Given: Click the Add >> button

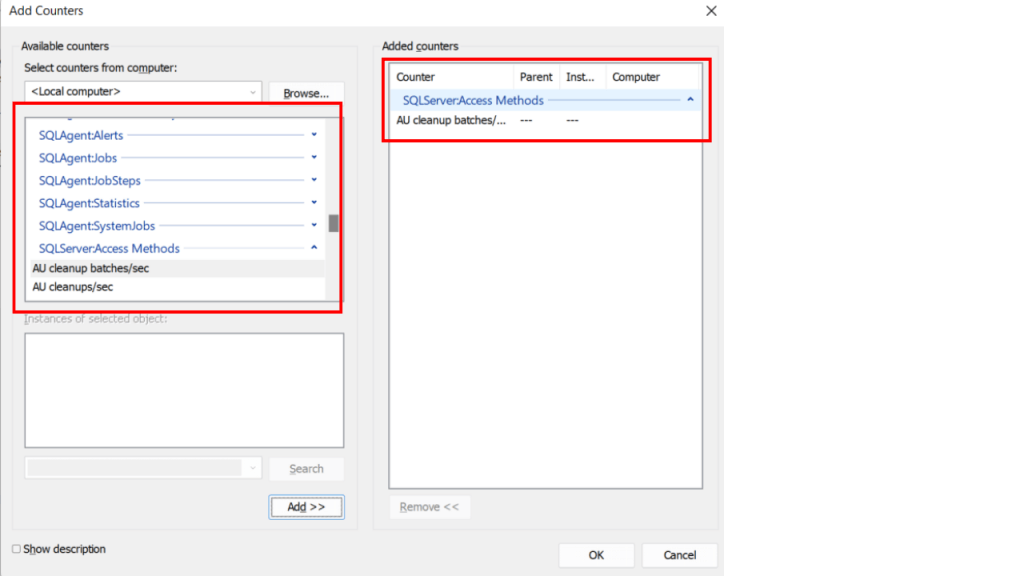Looking at the screenshot, I should pyautogui.click(x=306, y=507).
